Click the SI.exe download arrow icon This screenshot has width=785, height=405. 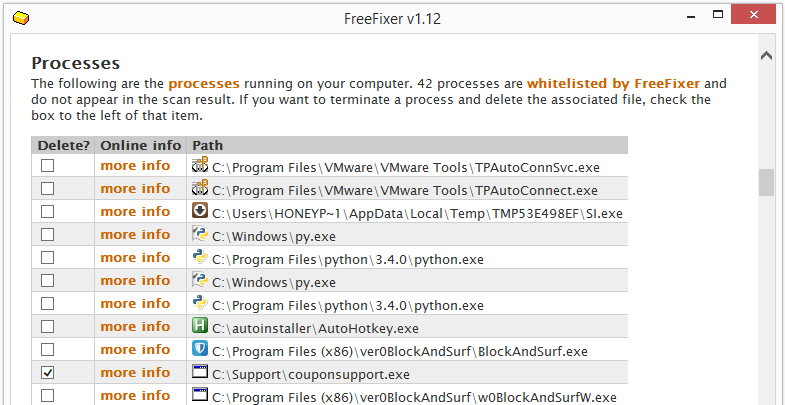pos(200,211)
